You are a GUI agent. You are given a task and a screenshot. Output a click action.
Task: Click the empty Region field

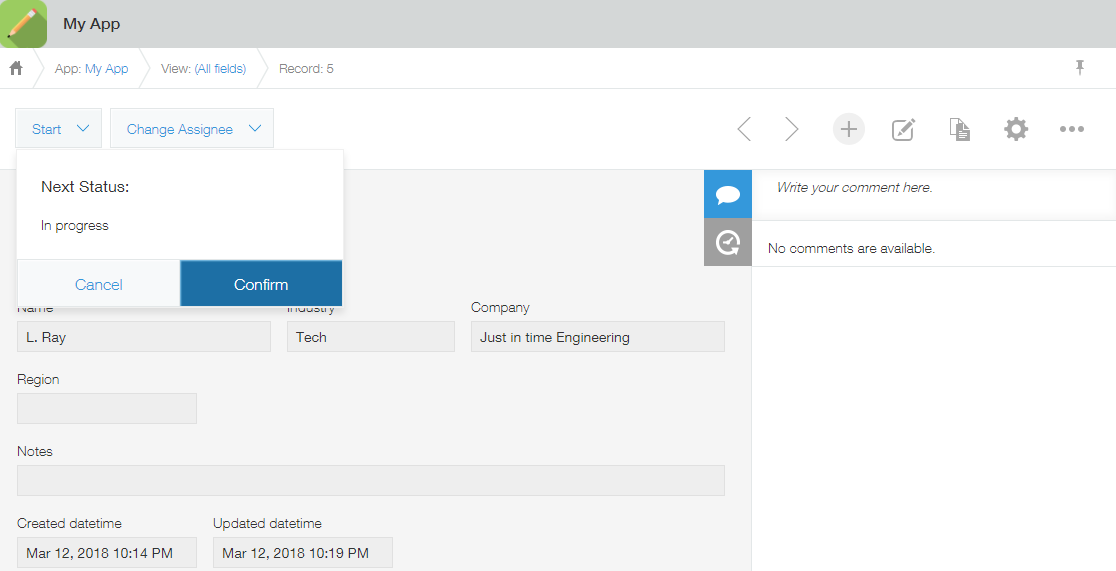[107, 409]
